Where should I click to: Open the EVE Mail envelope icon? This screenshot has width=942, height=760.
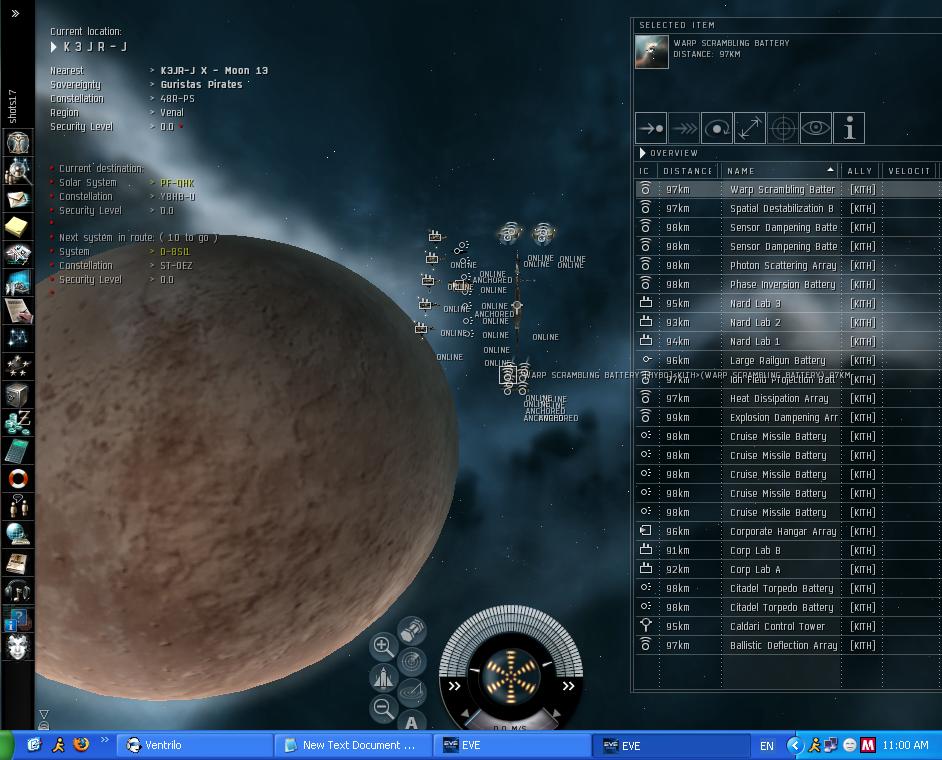(17, 199)
